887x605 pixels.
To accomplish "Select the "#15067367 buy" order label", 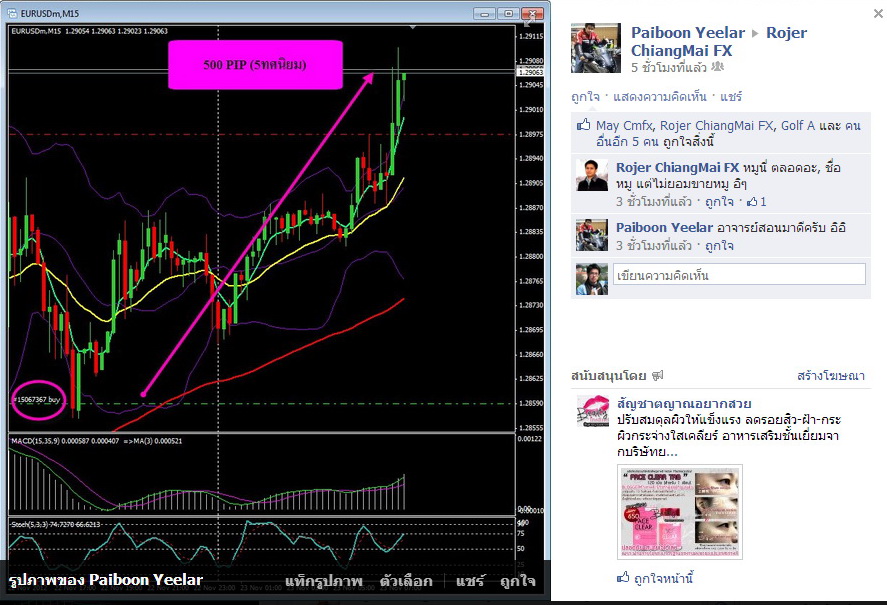I will (36, 400).
